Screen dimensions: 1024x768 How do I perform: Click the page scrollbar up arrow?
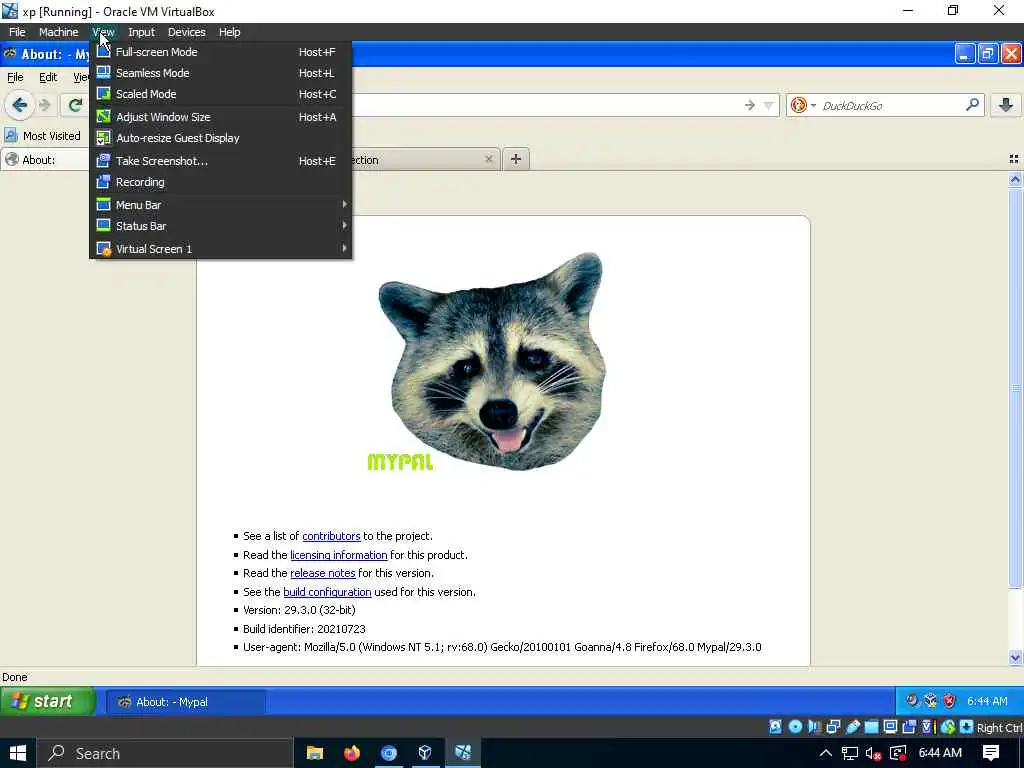tap(1015, 179)
